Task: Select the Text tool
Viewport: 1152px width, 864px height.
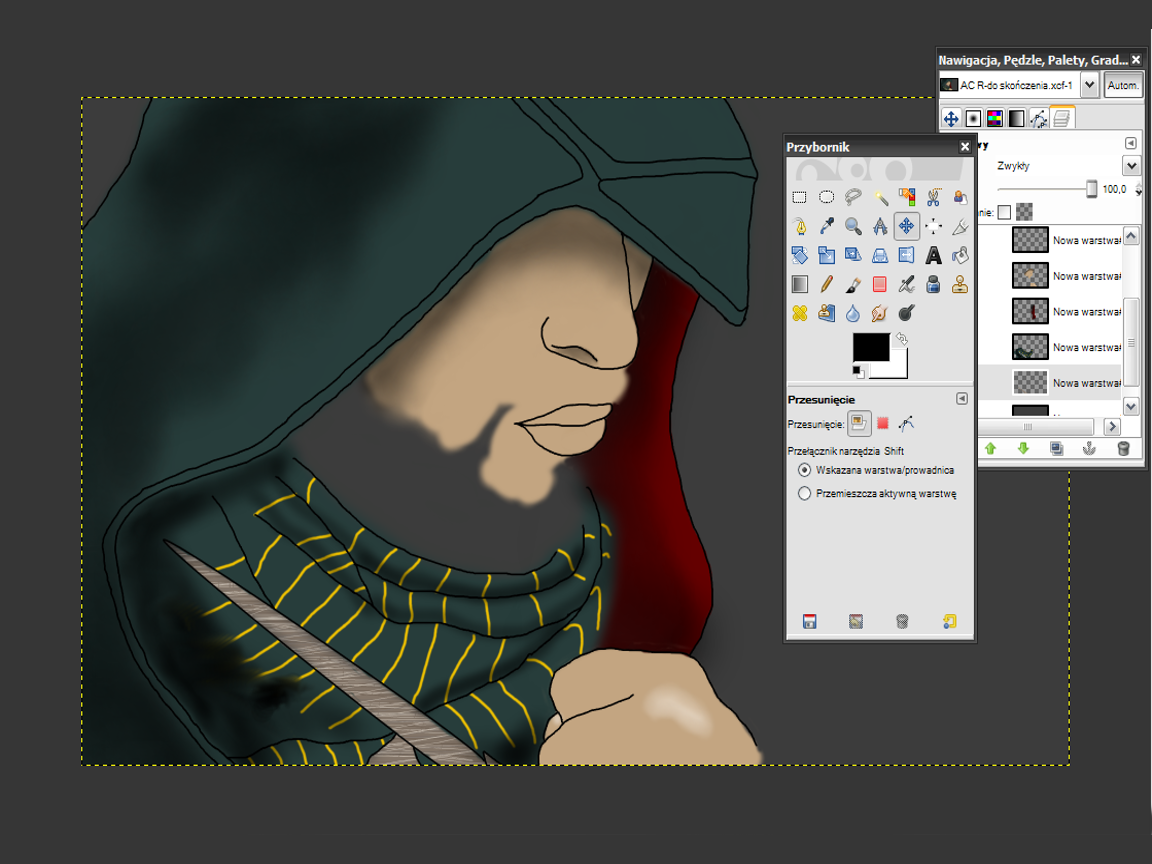Action: (934, 255)
